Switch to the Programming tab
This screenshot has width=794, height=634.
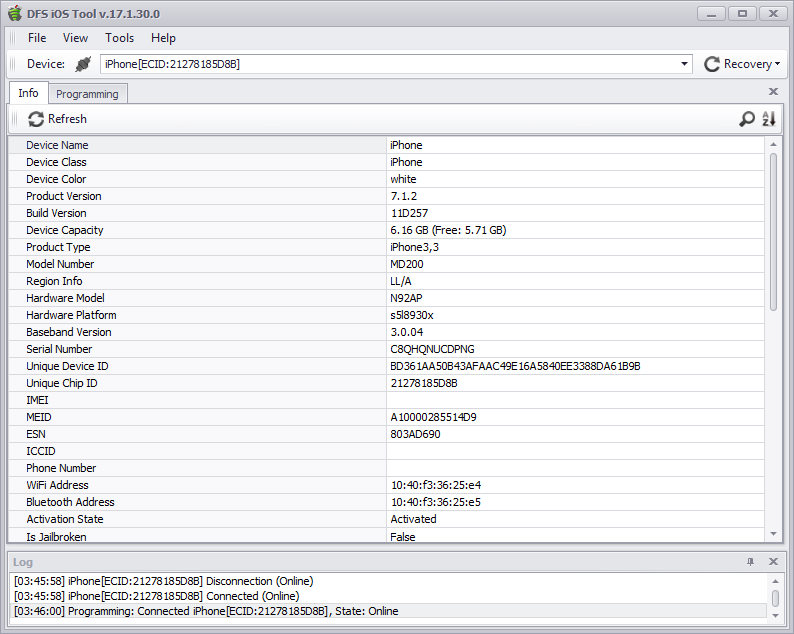[x=87, y=94]
